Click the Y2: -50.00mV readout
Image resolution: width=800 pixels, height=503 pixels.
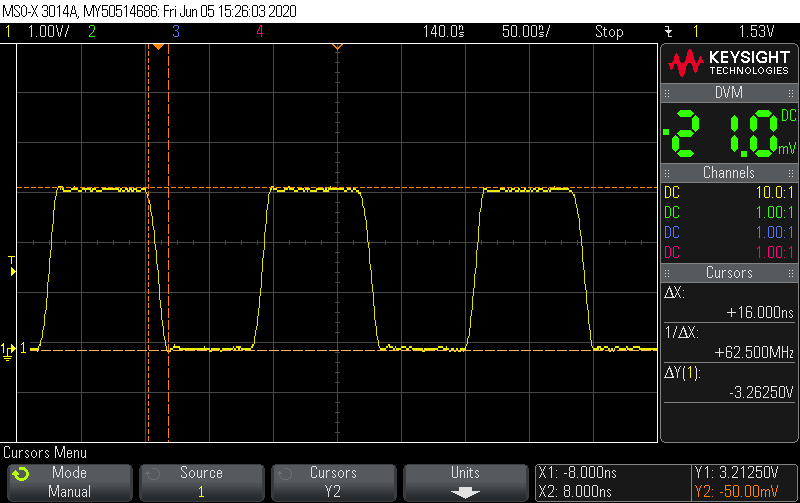(x=736, y=492)
